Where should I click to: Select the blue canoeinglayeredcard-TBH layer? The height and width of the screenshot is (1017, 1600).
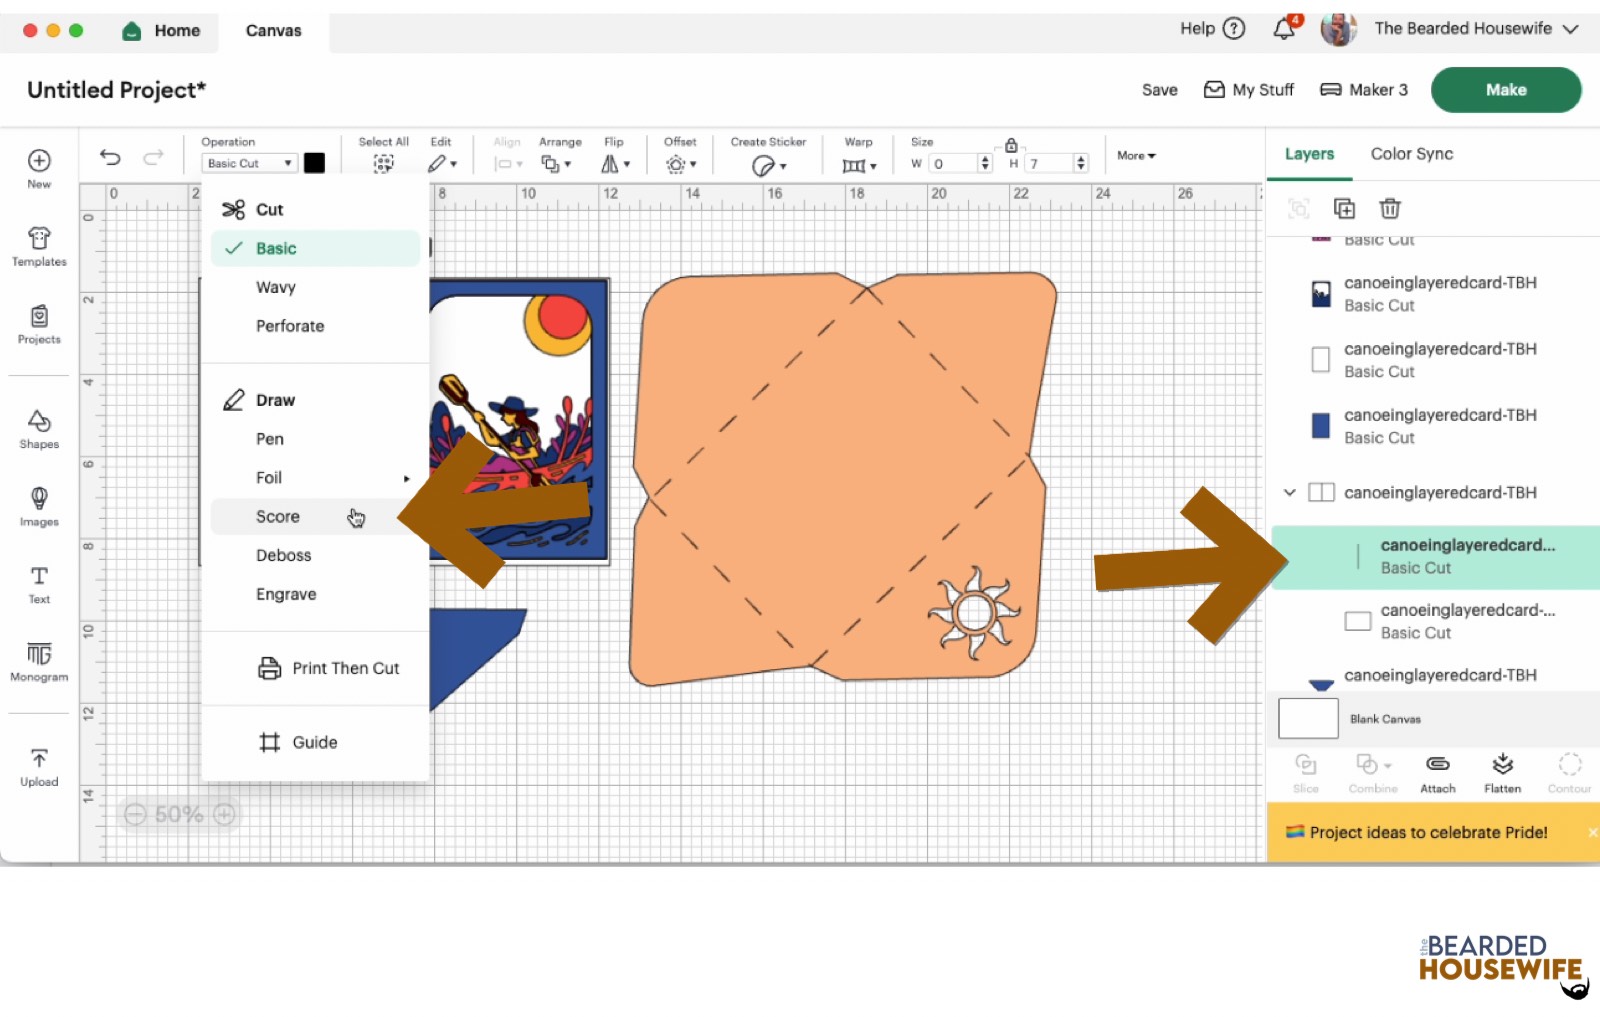point(1435,426)
